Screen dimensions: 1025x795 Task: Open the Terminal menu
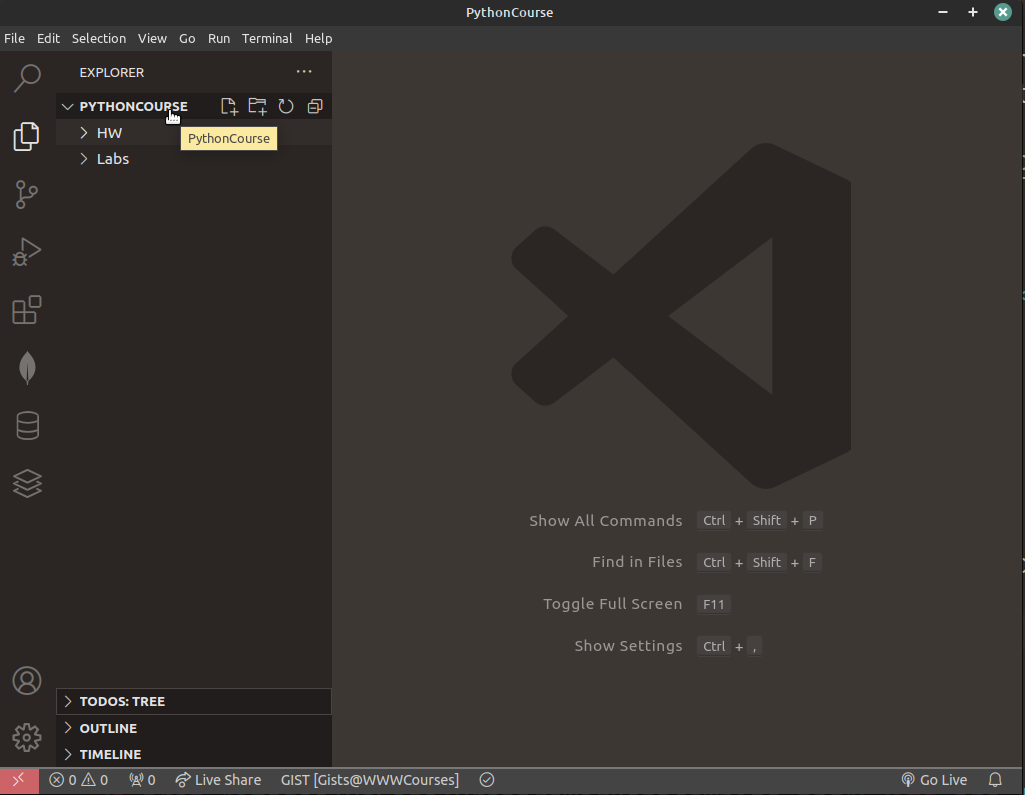click(x=267, y=39)
